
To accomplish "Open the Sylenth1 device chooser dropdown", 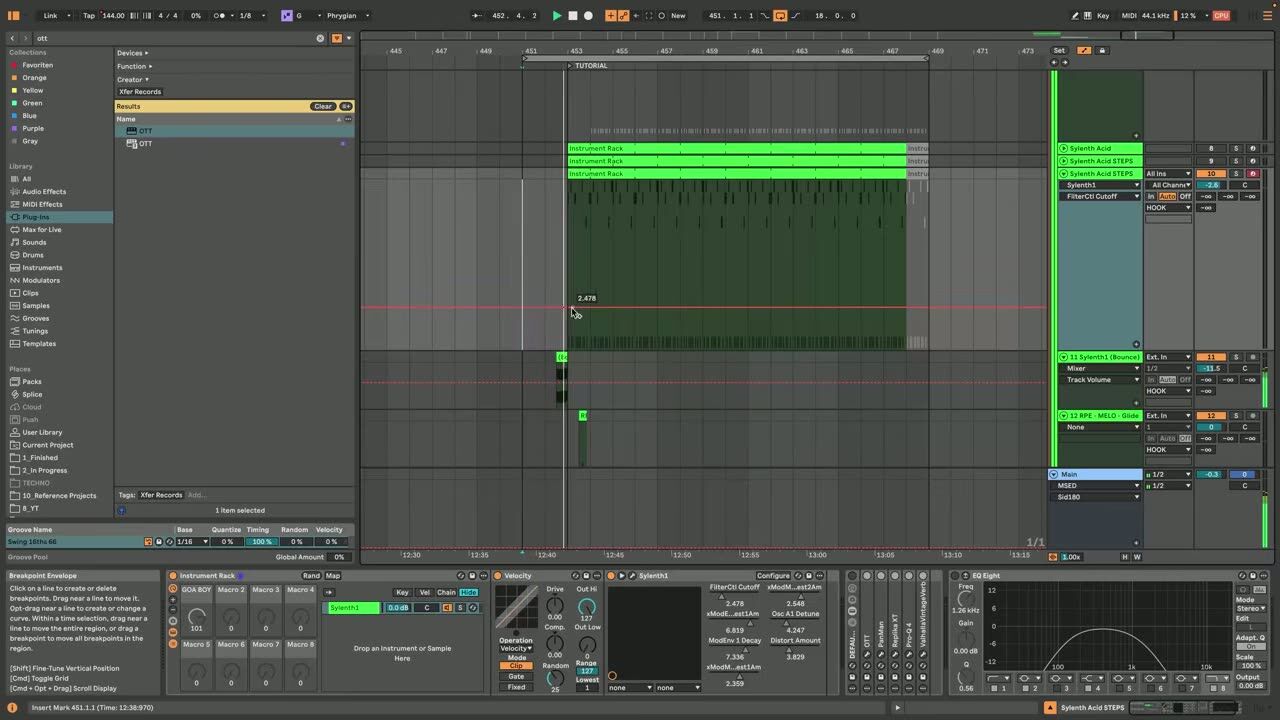I will (x=1100, y=185).
